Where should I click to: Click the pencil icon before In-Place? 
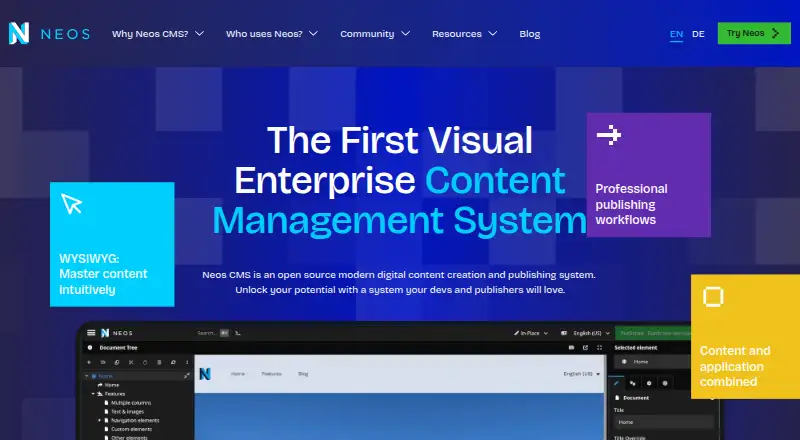click(x=516, y=333)
